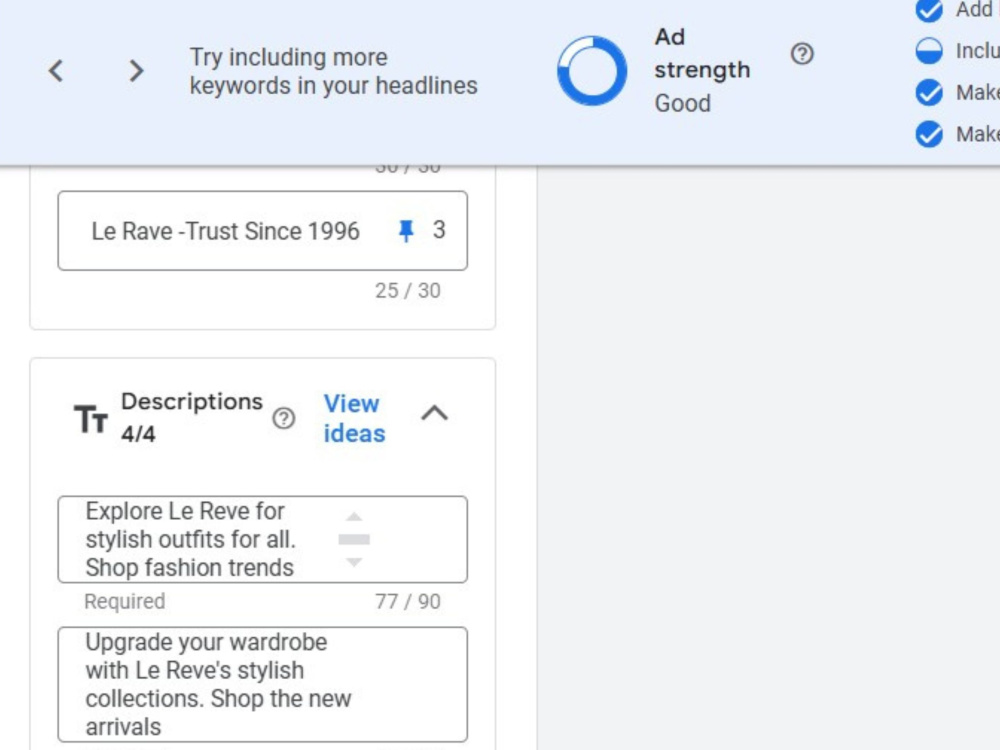The image size is (1000, 750).
Task: Click the half-filled 'Inclu' checklist icon
Action: [929, 51]
